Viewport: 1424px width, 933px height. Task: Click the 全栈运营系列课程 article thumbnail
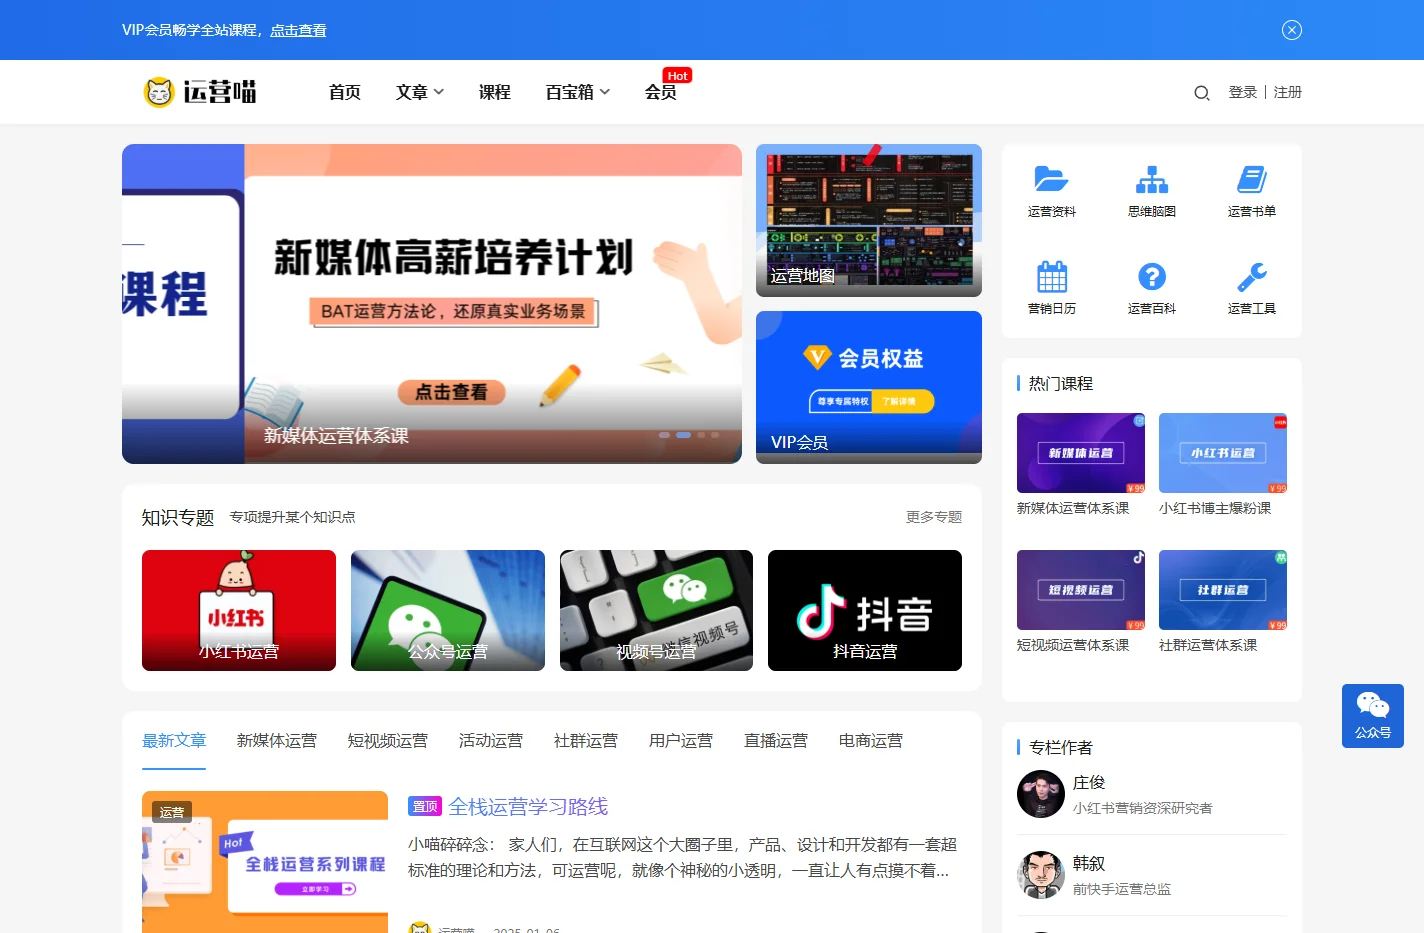click(265, 862)
